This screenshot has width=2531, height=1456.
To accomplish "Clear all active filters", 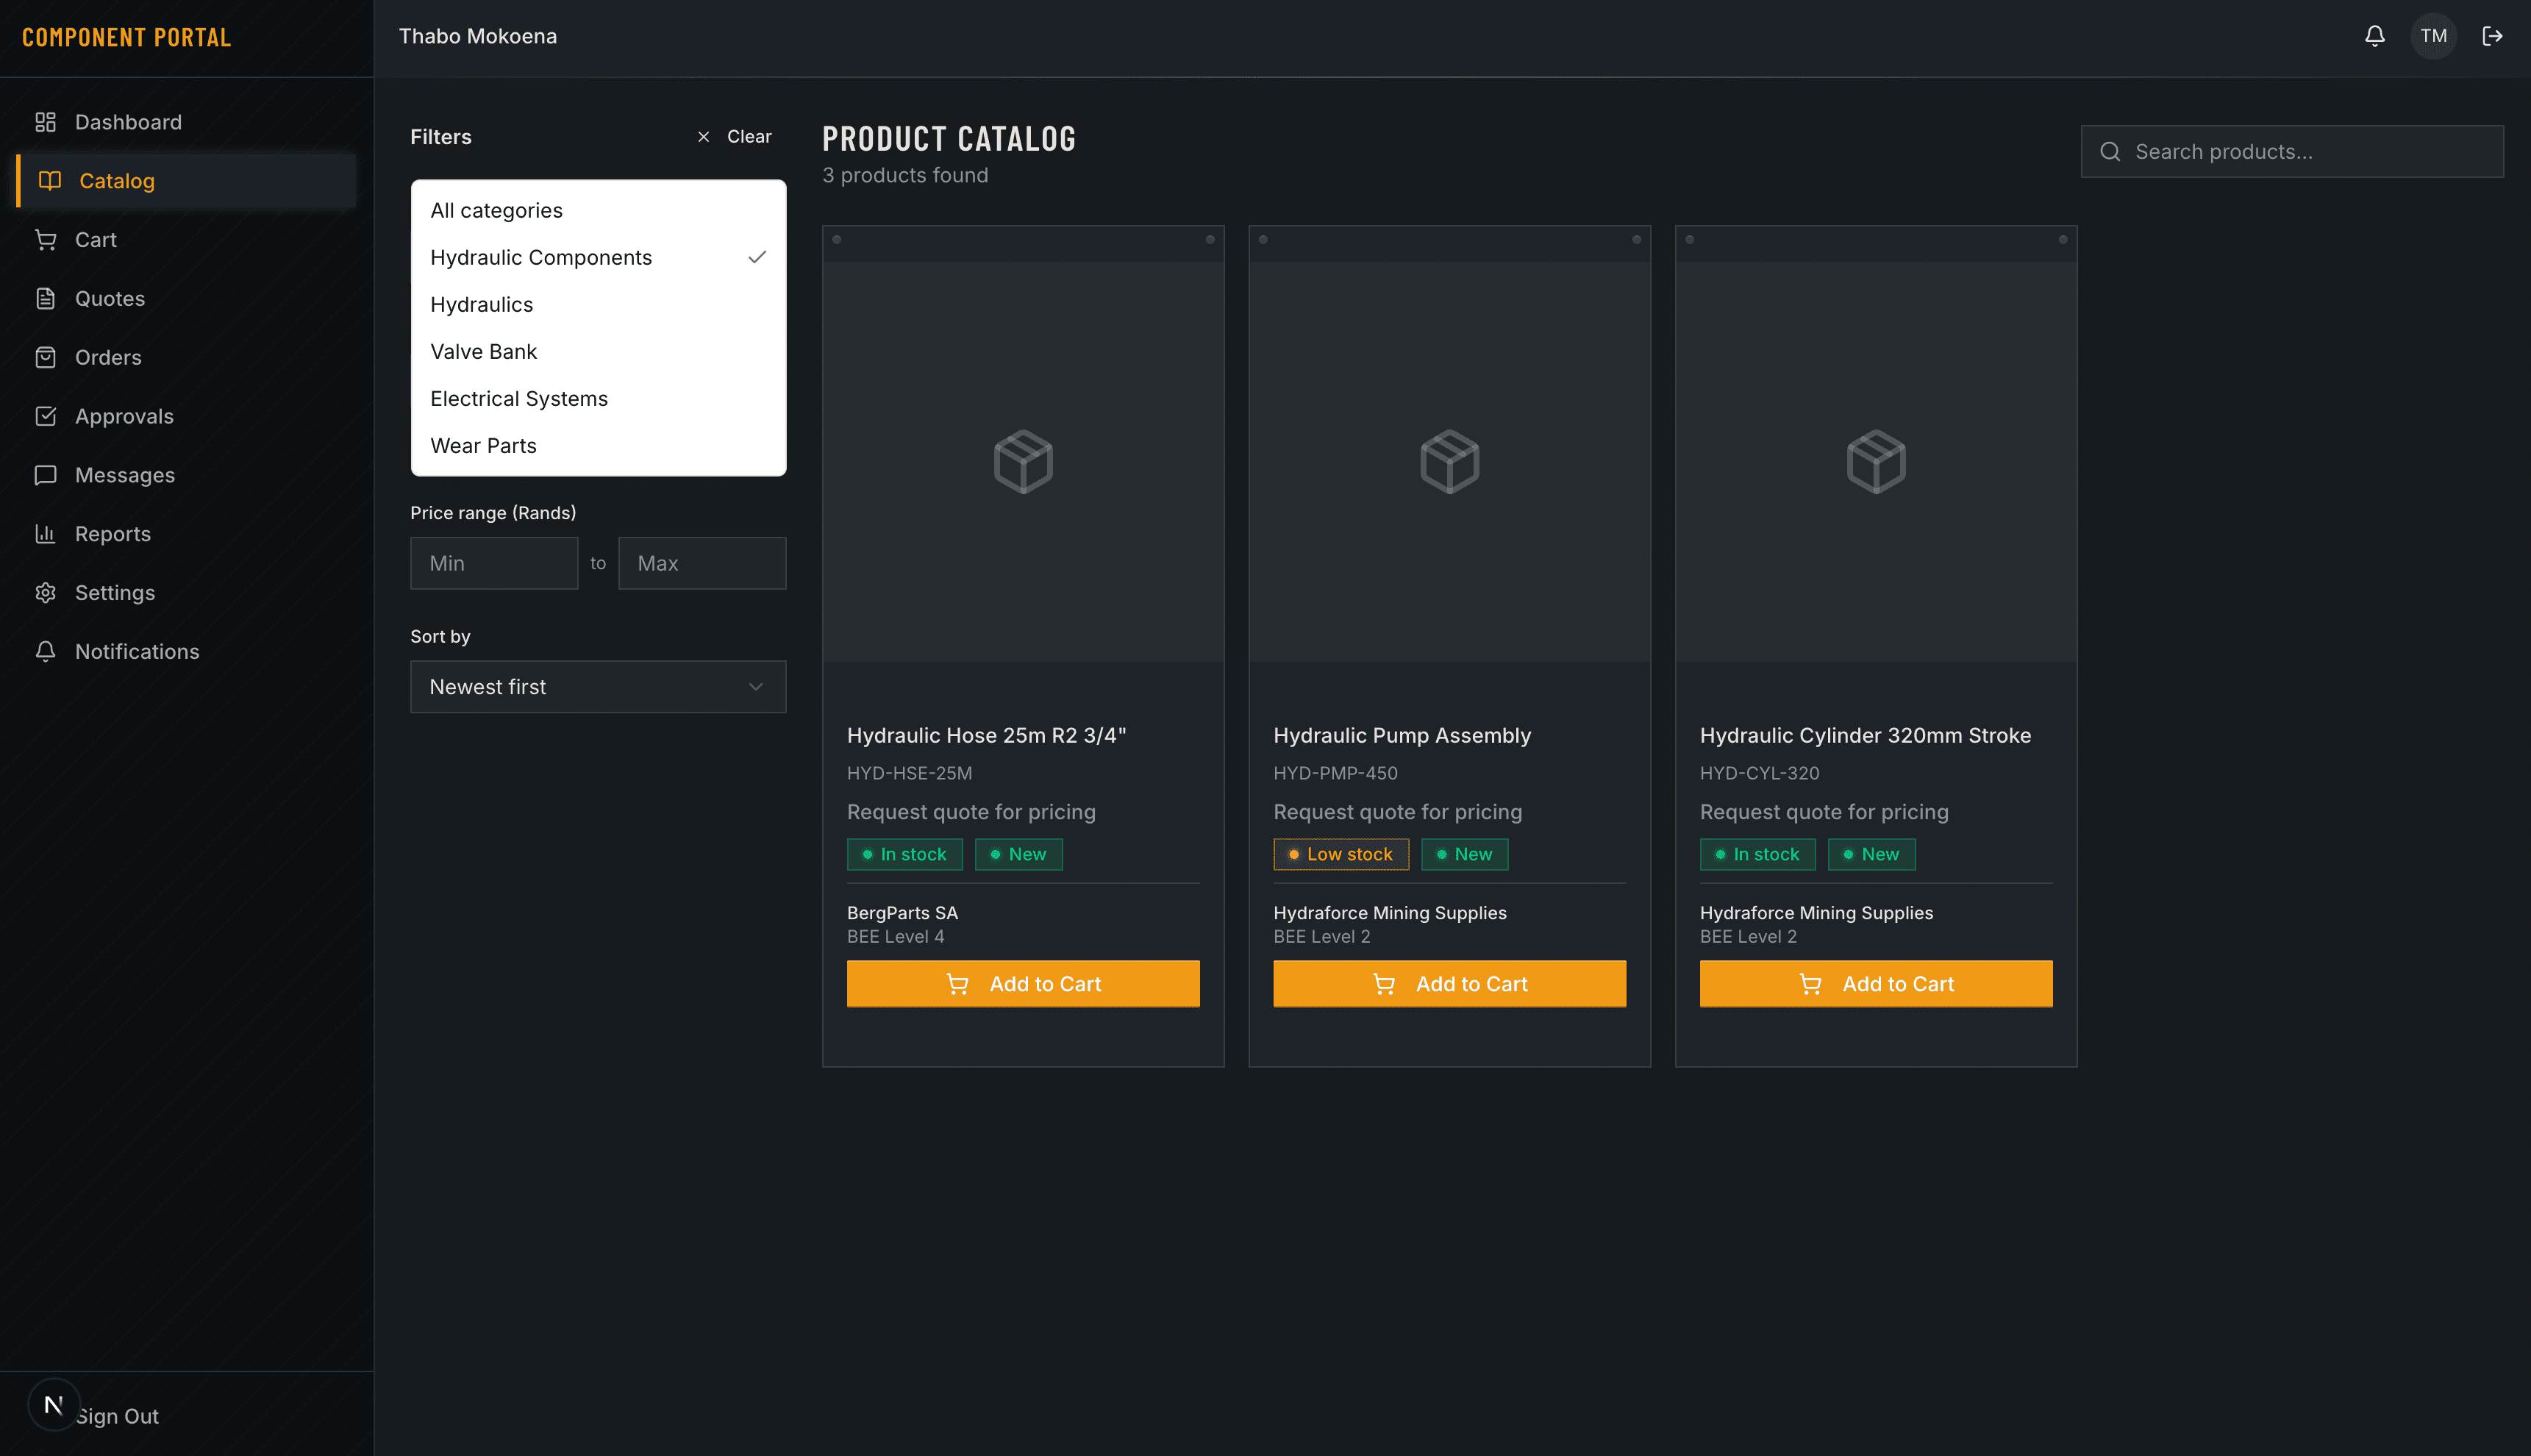I will (x=734, y=136).
